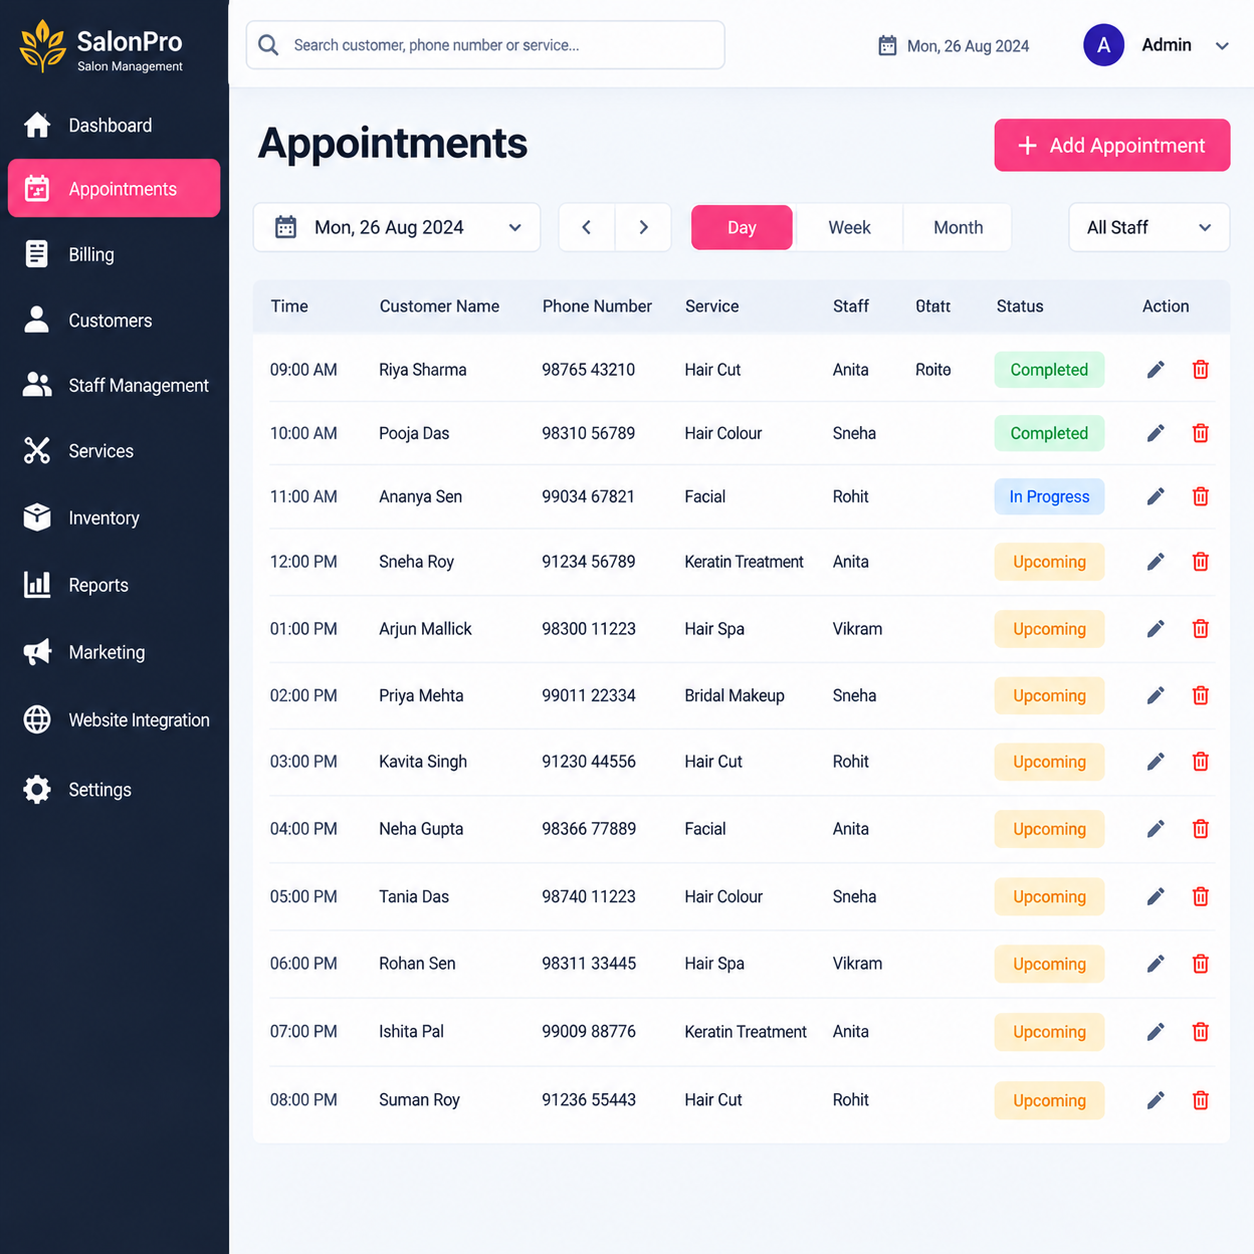Open the date picker showing Mon, 26 Aug 2024
The image size is (1254, 1254).
coord(397,228)
